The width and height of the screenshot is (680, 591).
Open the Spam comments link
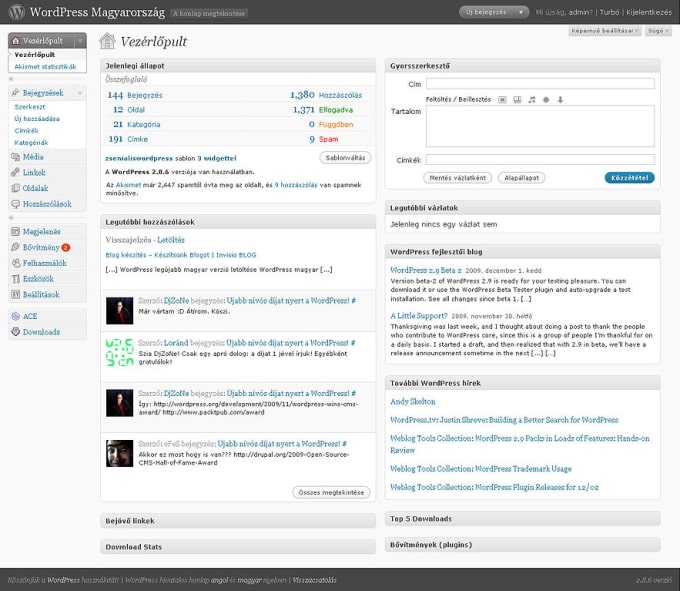click(x=328, y=139)
